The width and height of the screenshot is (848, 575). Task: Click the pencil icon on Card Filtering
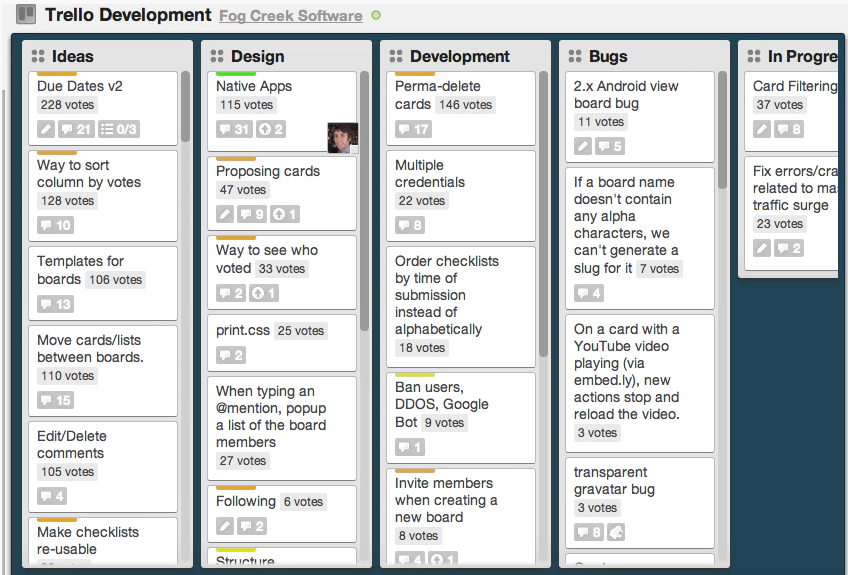tap(762, 129)
